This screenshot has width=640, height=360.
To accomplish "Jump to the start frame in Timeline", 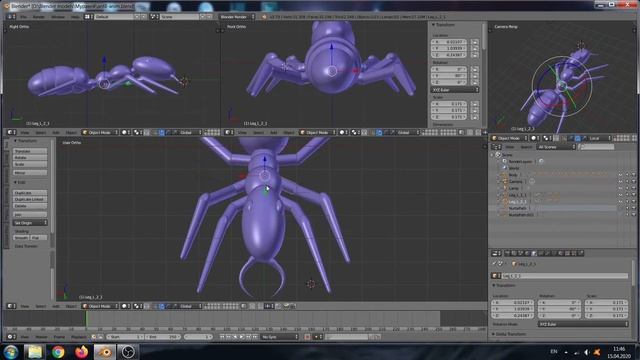I will [222, 337].
